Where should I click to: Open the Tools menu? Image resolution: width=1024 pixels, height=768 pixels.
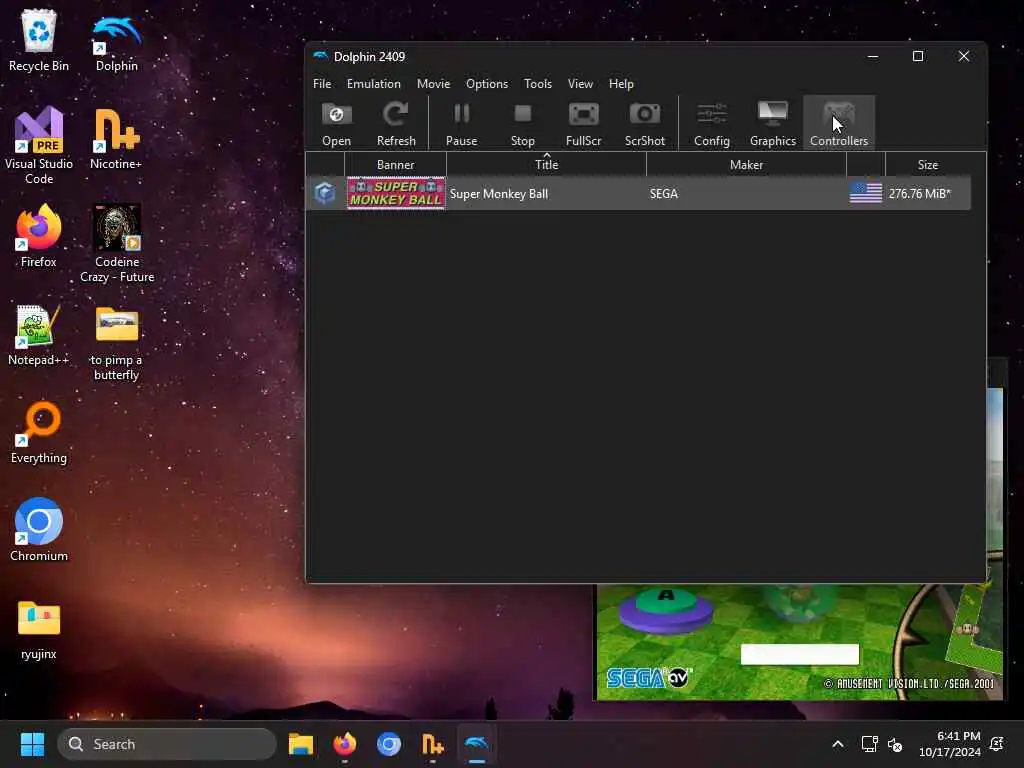[x=537, y=84]
